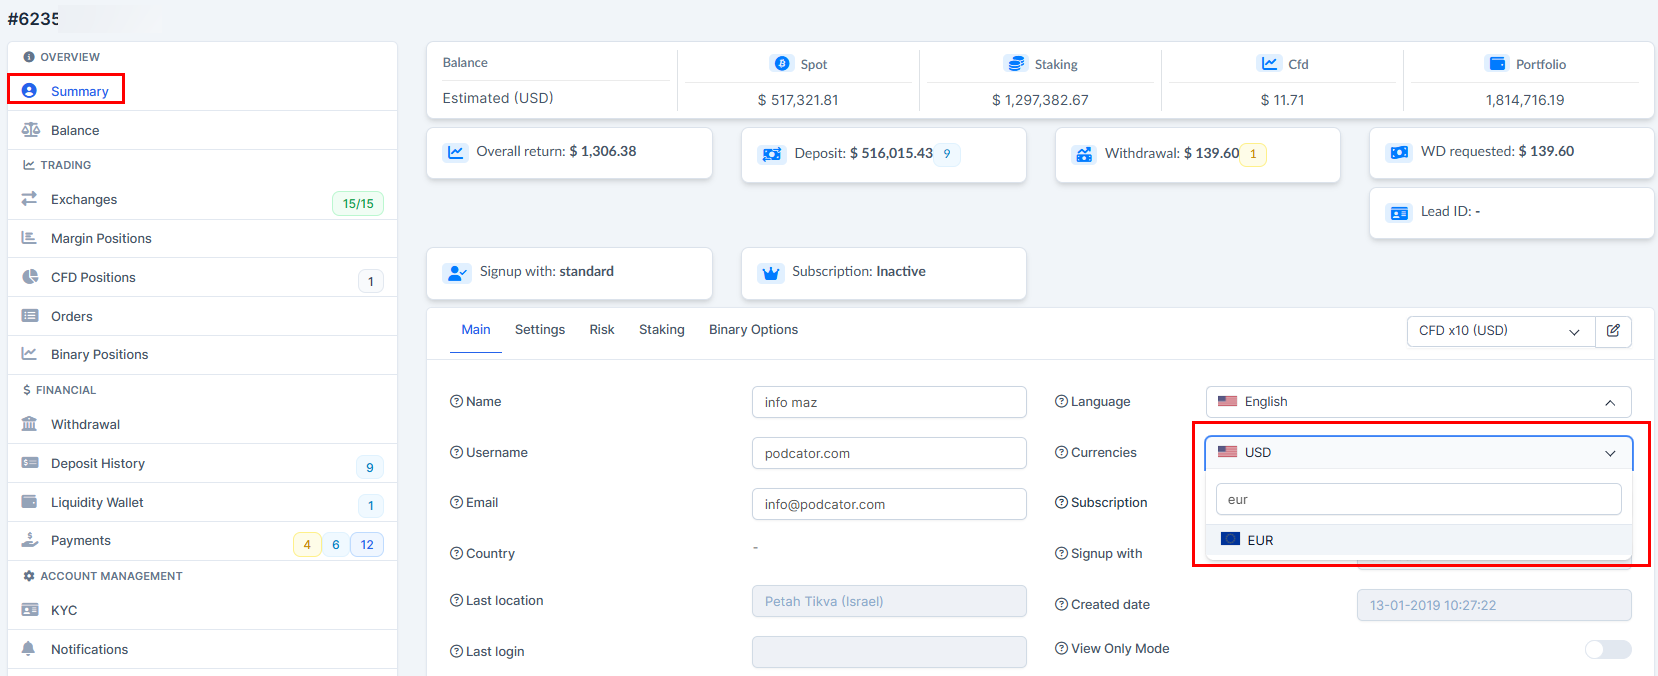The height and width of the screenshot is (676, 1658).
Task: Click the Exchanges arrows icon in sidebar
Action: point(30,199)
